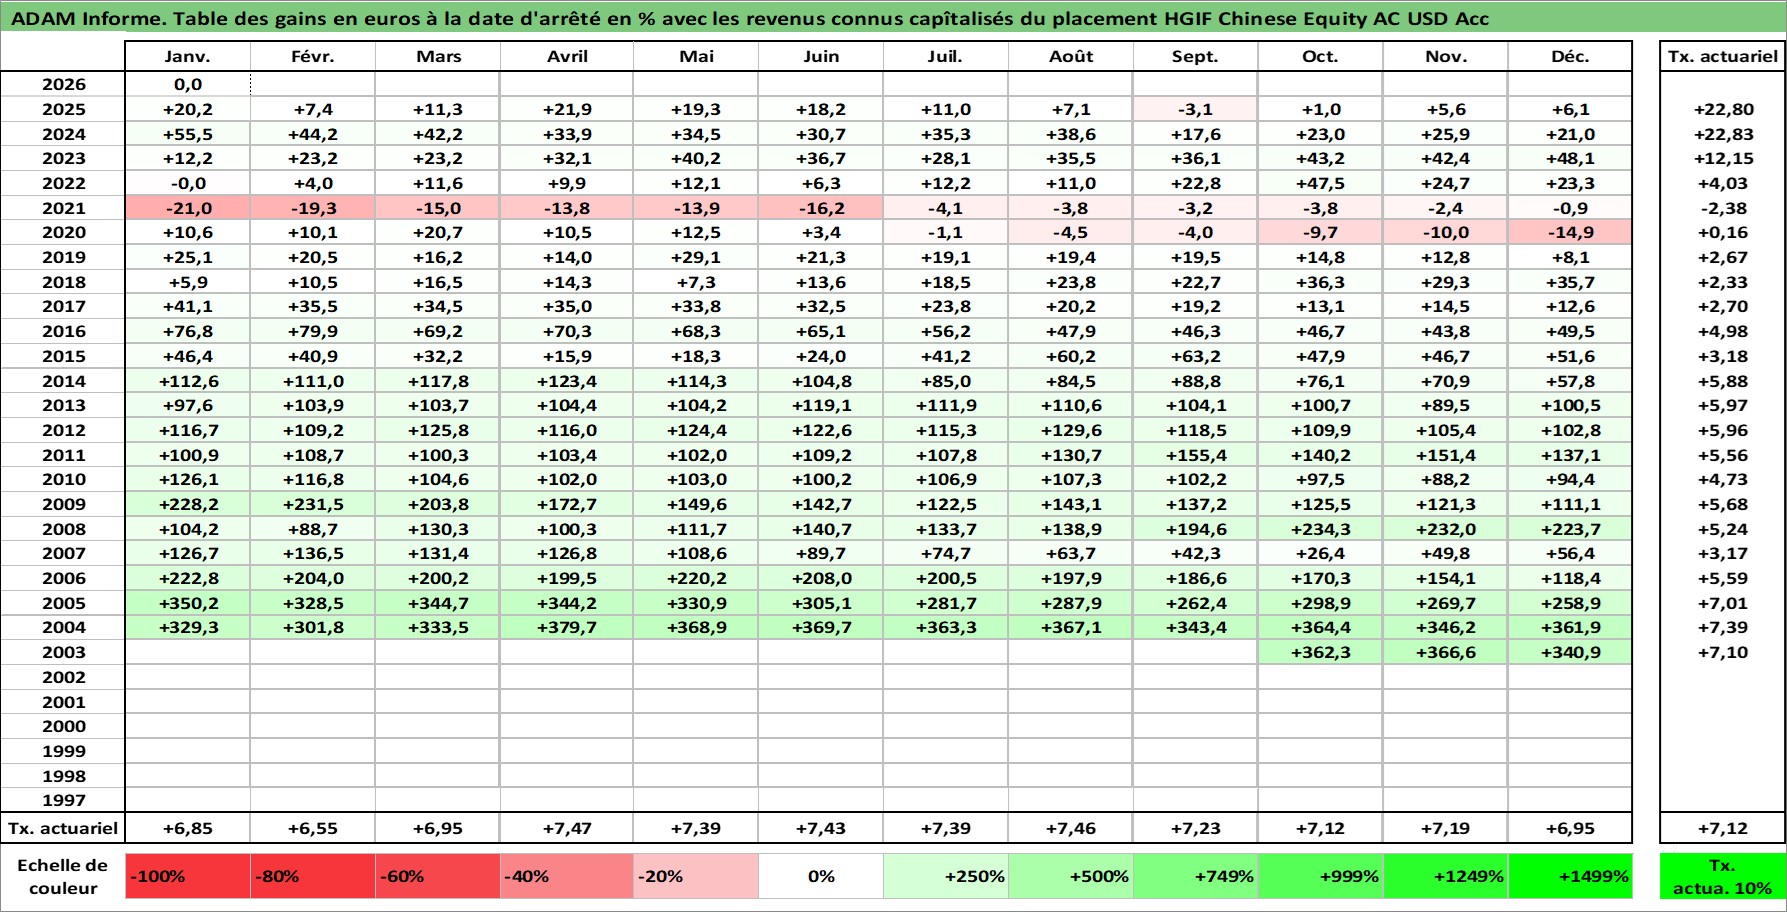Select the -60% color scale swatch
The width and height of the screenshot is (1787, 912).
(438, 876)
